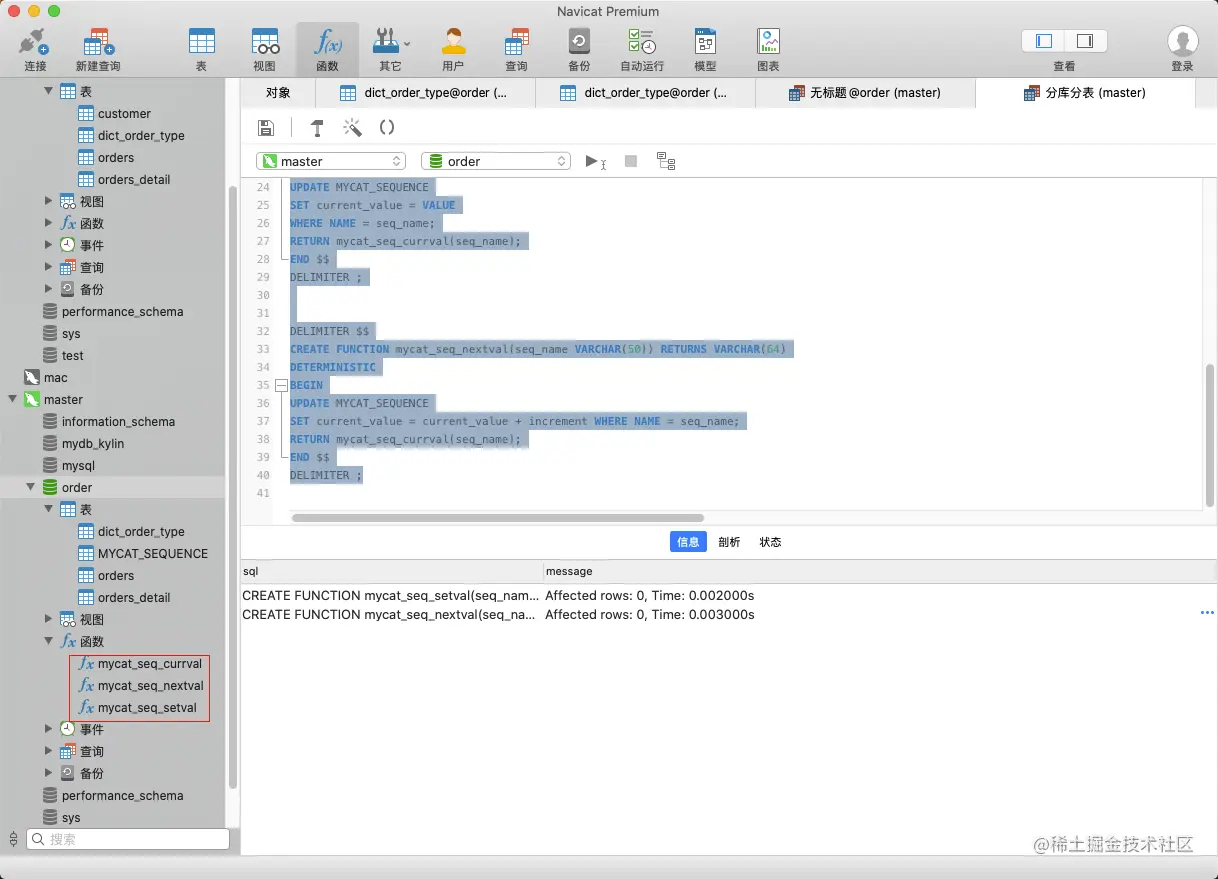The height and width of the screenshot is (879, 1218).
Task: Expand the 视图 node under order
Action: [48, 619]
